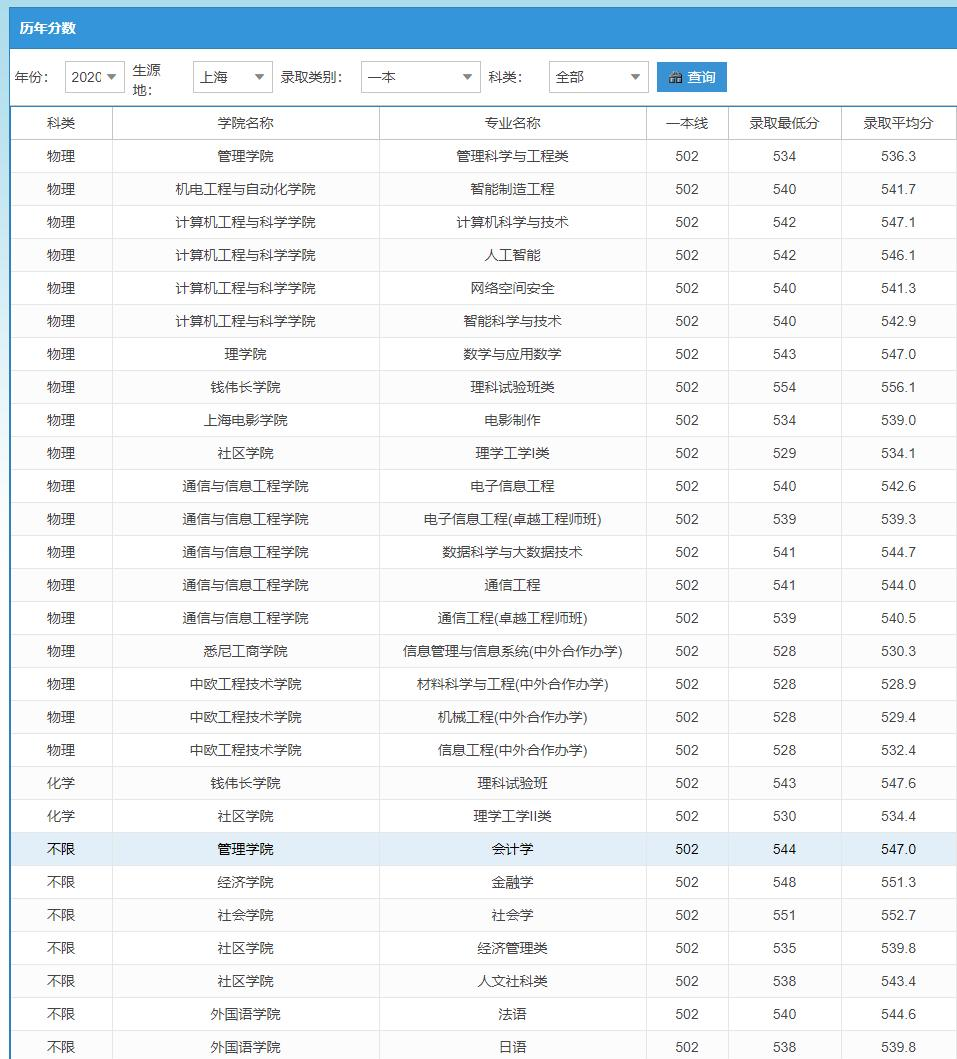The height and width of the screenshot is (1059, 957).
Task: Click the 科类 column header
Action: (61, 123)
